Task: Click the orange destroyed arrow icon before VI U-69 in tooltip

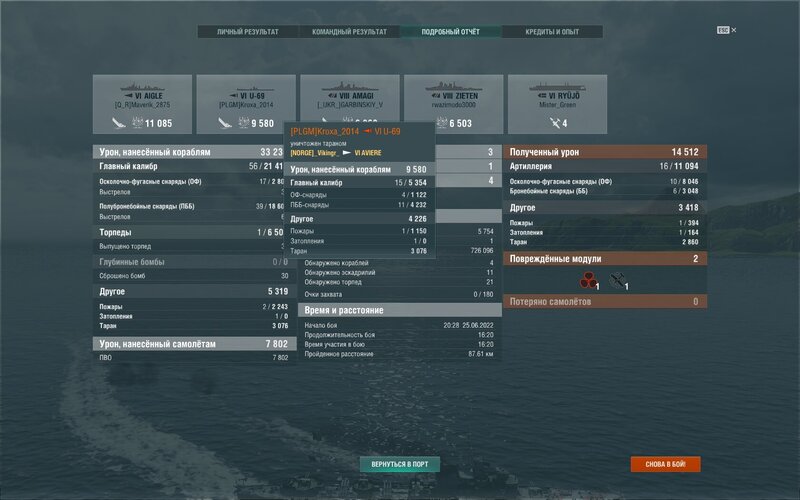Action: (367, 131)
